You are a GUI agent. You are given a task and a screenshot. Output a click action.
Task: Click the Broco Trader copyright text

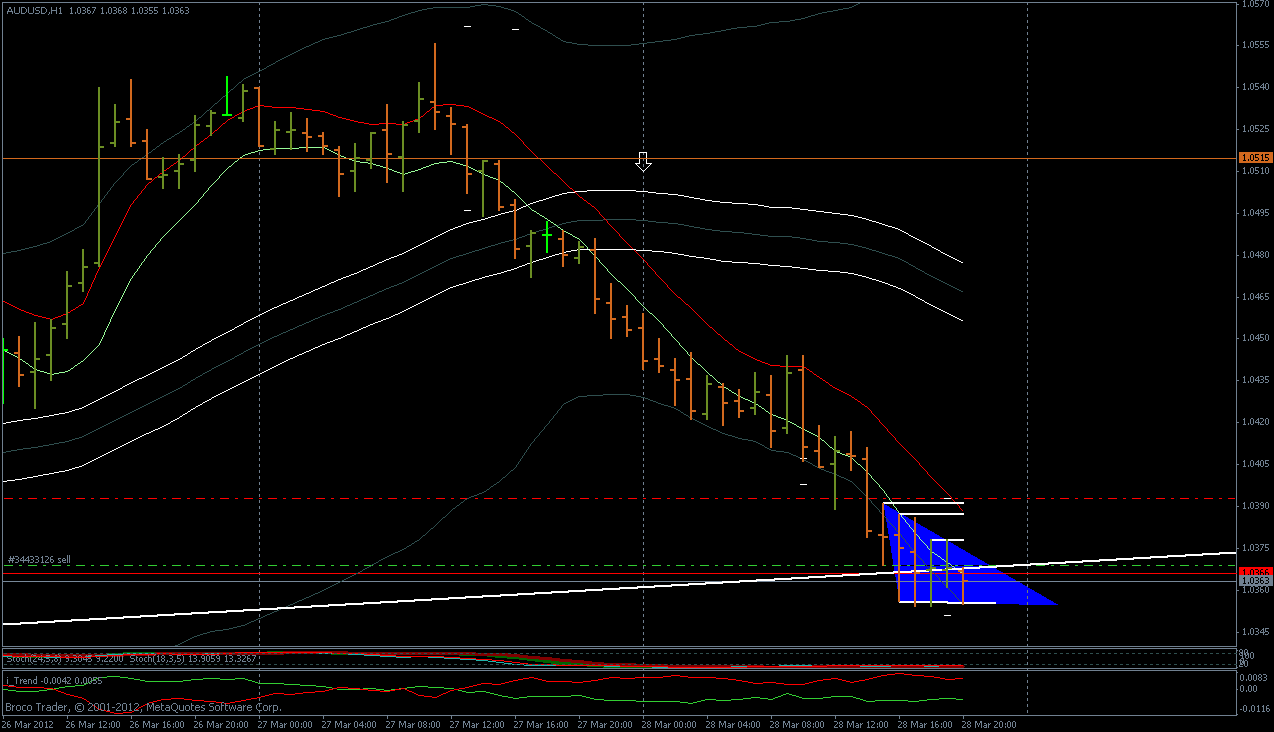click(143, 706)
